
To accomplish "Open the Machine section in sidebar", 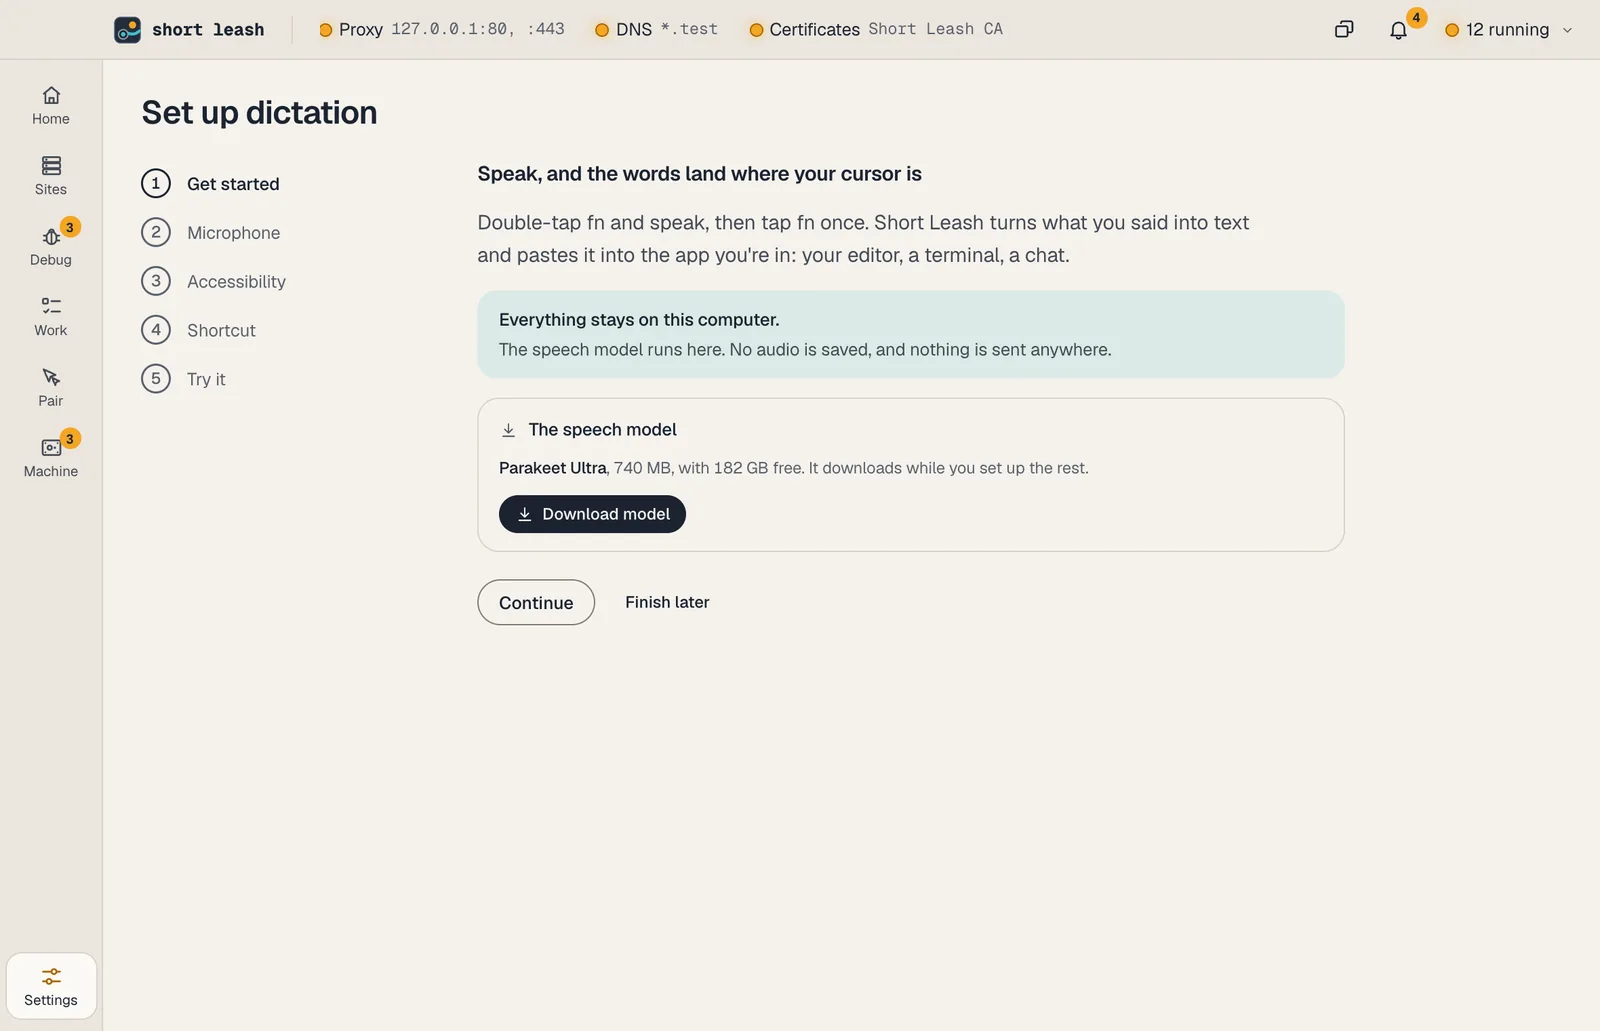I will 51,458.
